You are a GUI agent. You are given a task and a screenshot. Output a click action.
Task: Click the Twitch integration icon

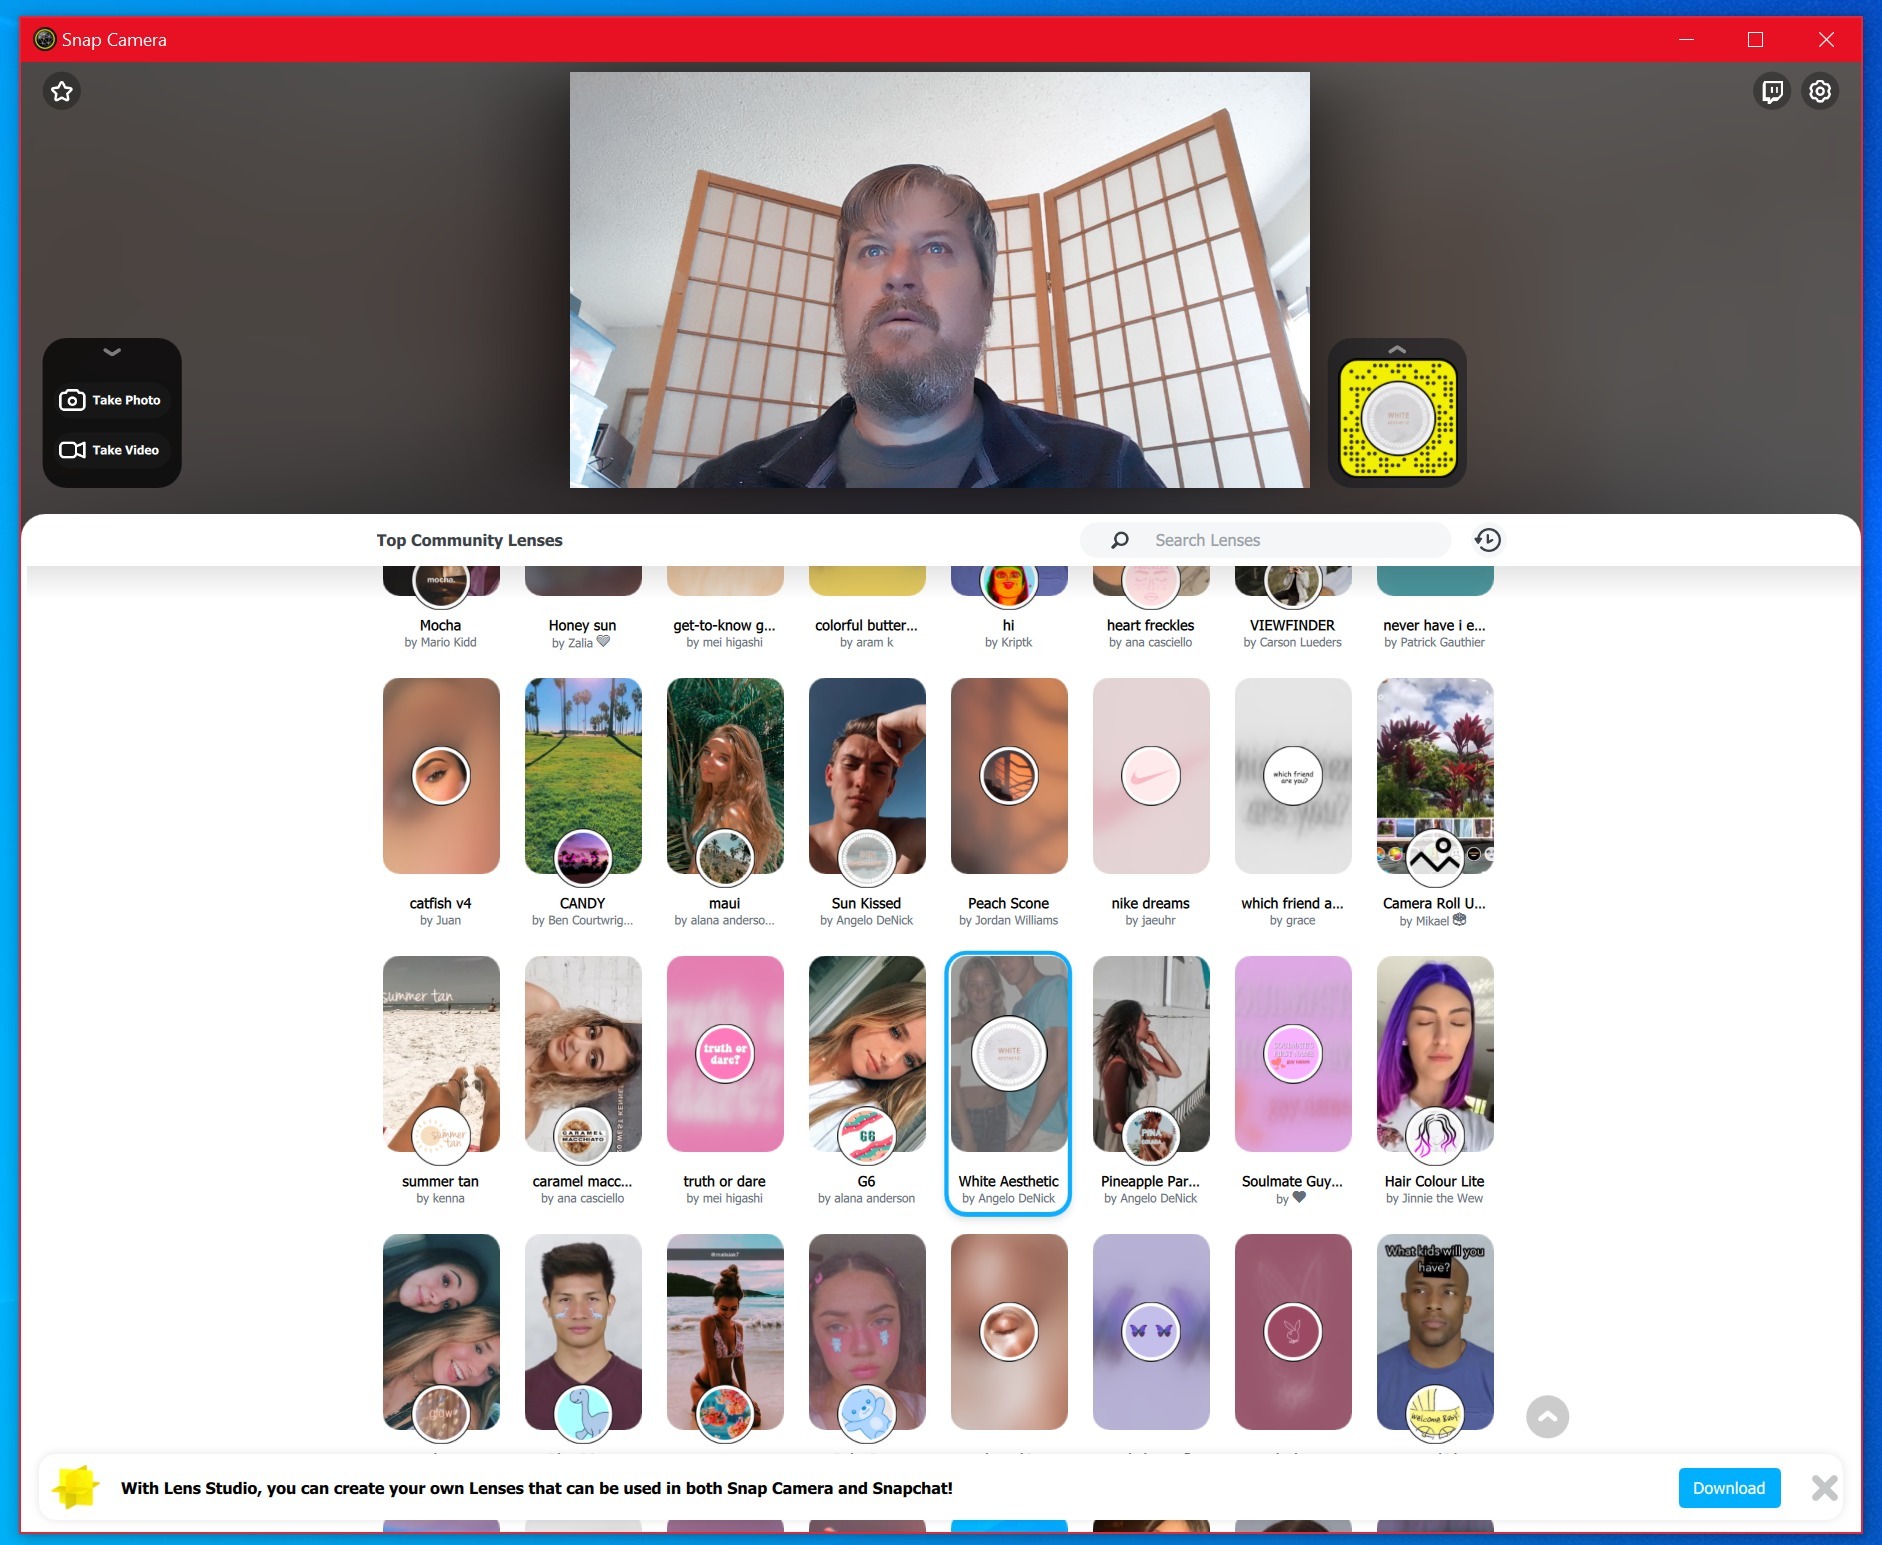click(x=1772, y=92)
